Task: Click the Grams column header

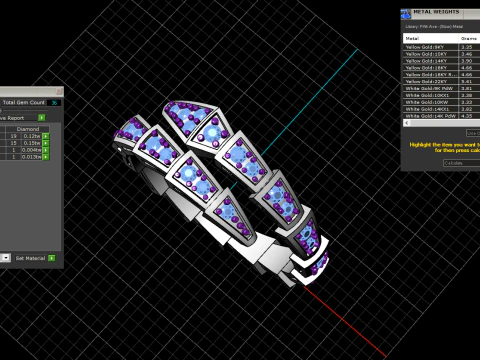Action: tap(469, 38)
